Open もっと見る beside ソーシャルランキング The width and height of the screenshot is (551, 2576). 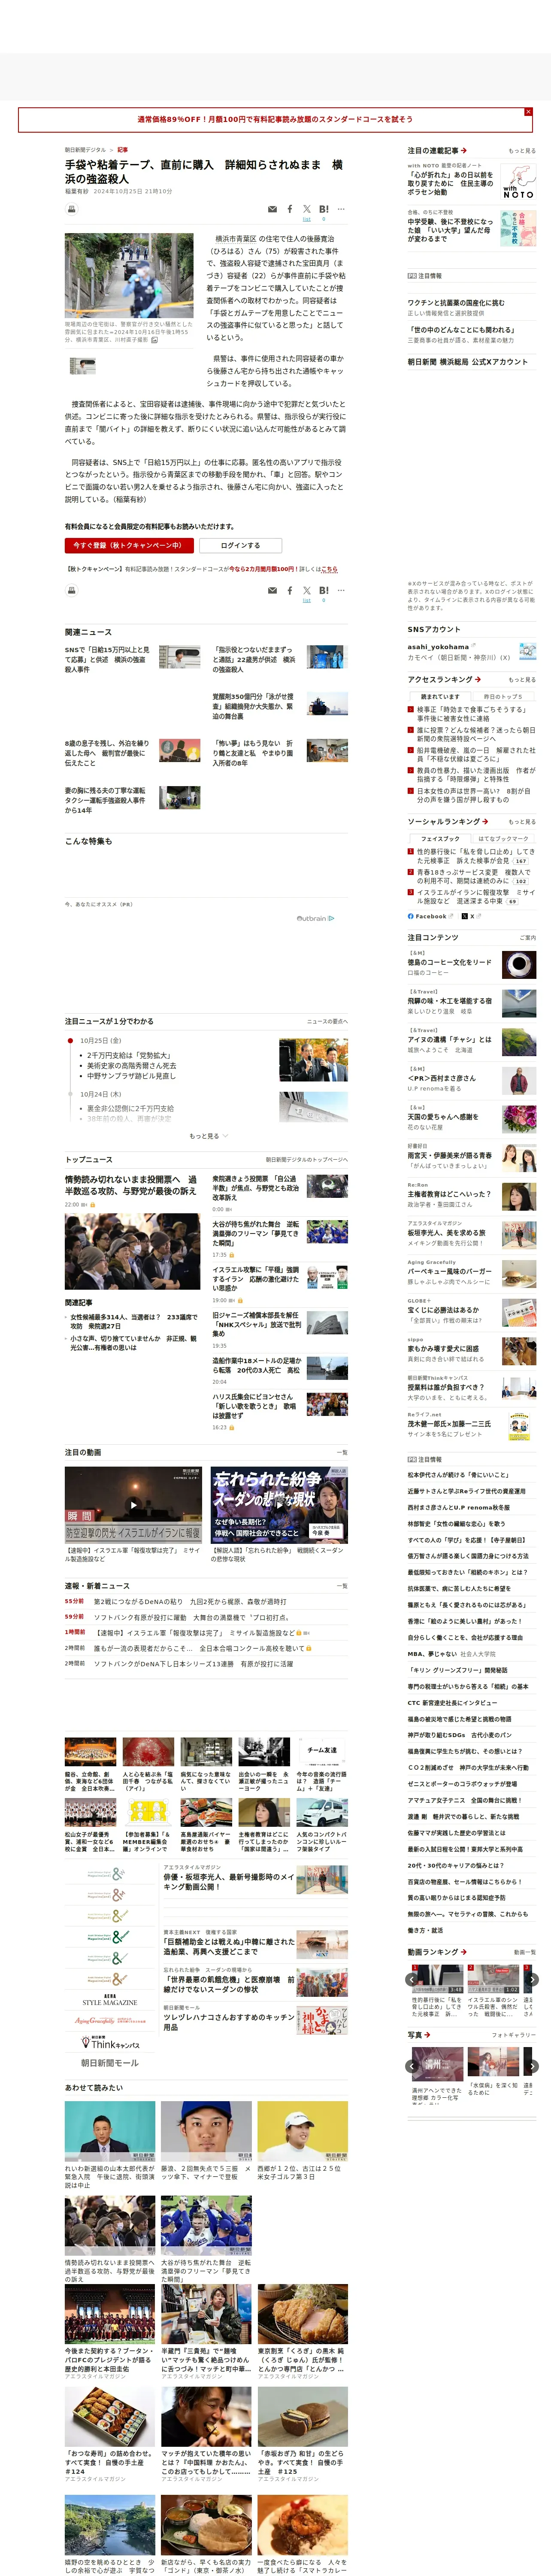pos(521,822)
